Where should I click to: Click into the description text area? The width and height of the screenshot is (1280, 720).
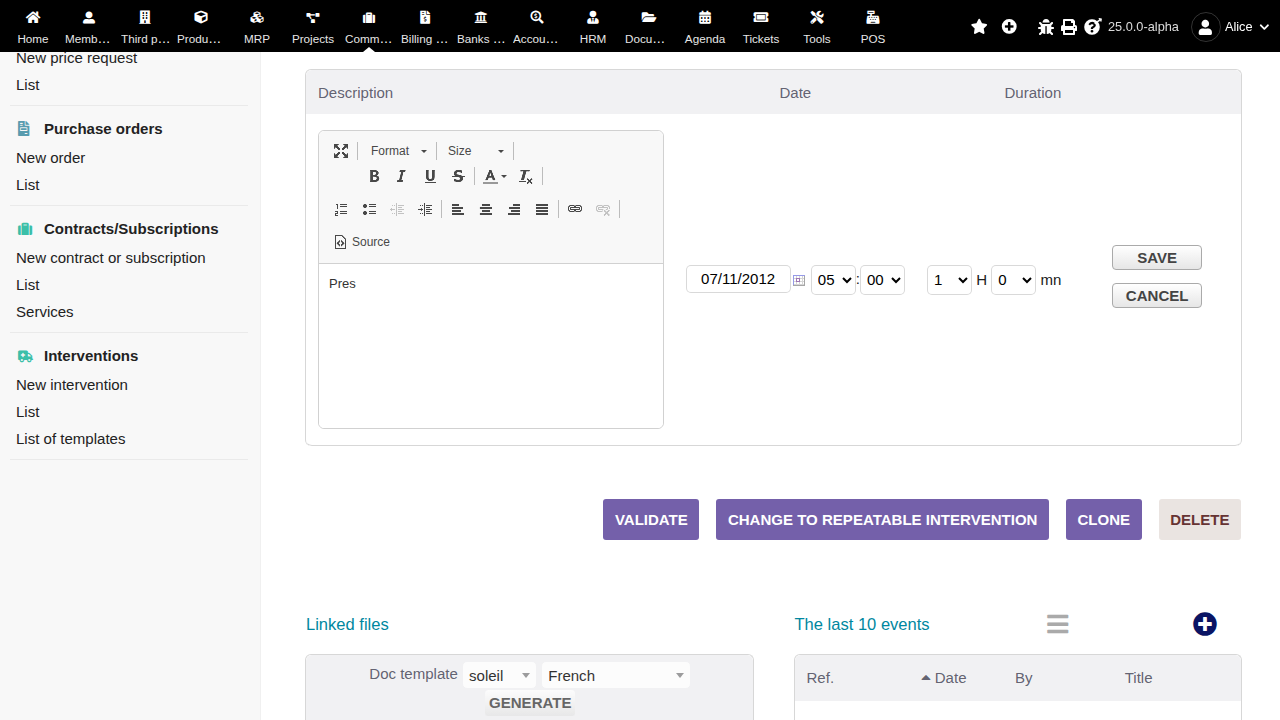(491, 345)
